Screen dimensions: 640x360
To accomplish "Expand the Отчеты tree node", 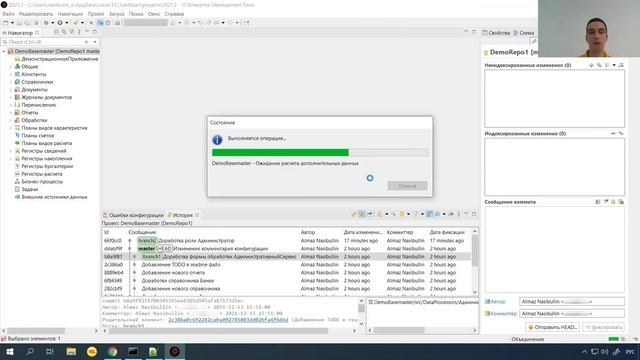I will coord(11,113).
